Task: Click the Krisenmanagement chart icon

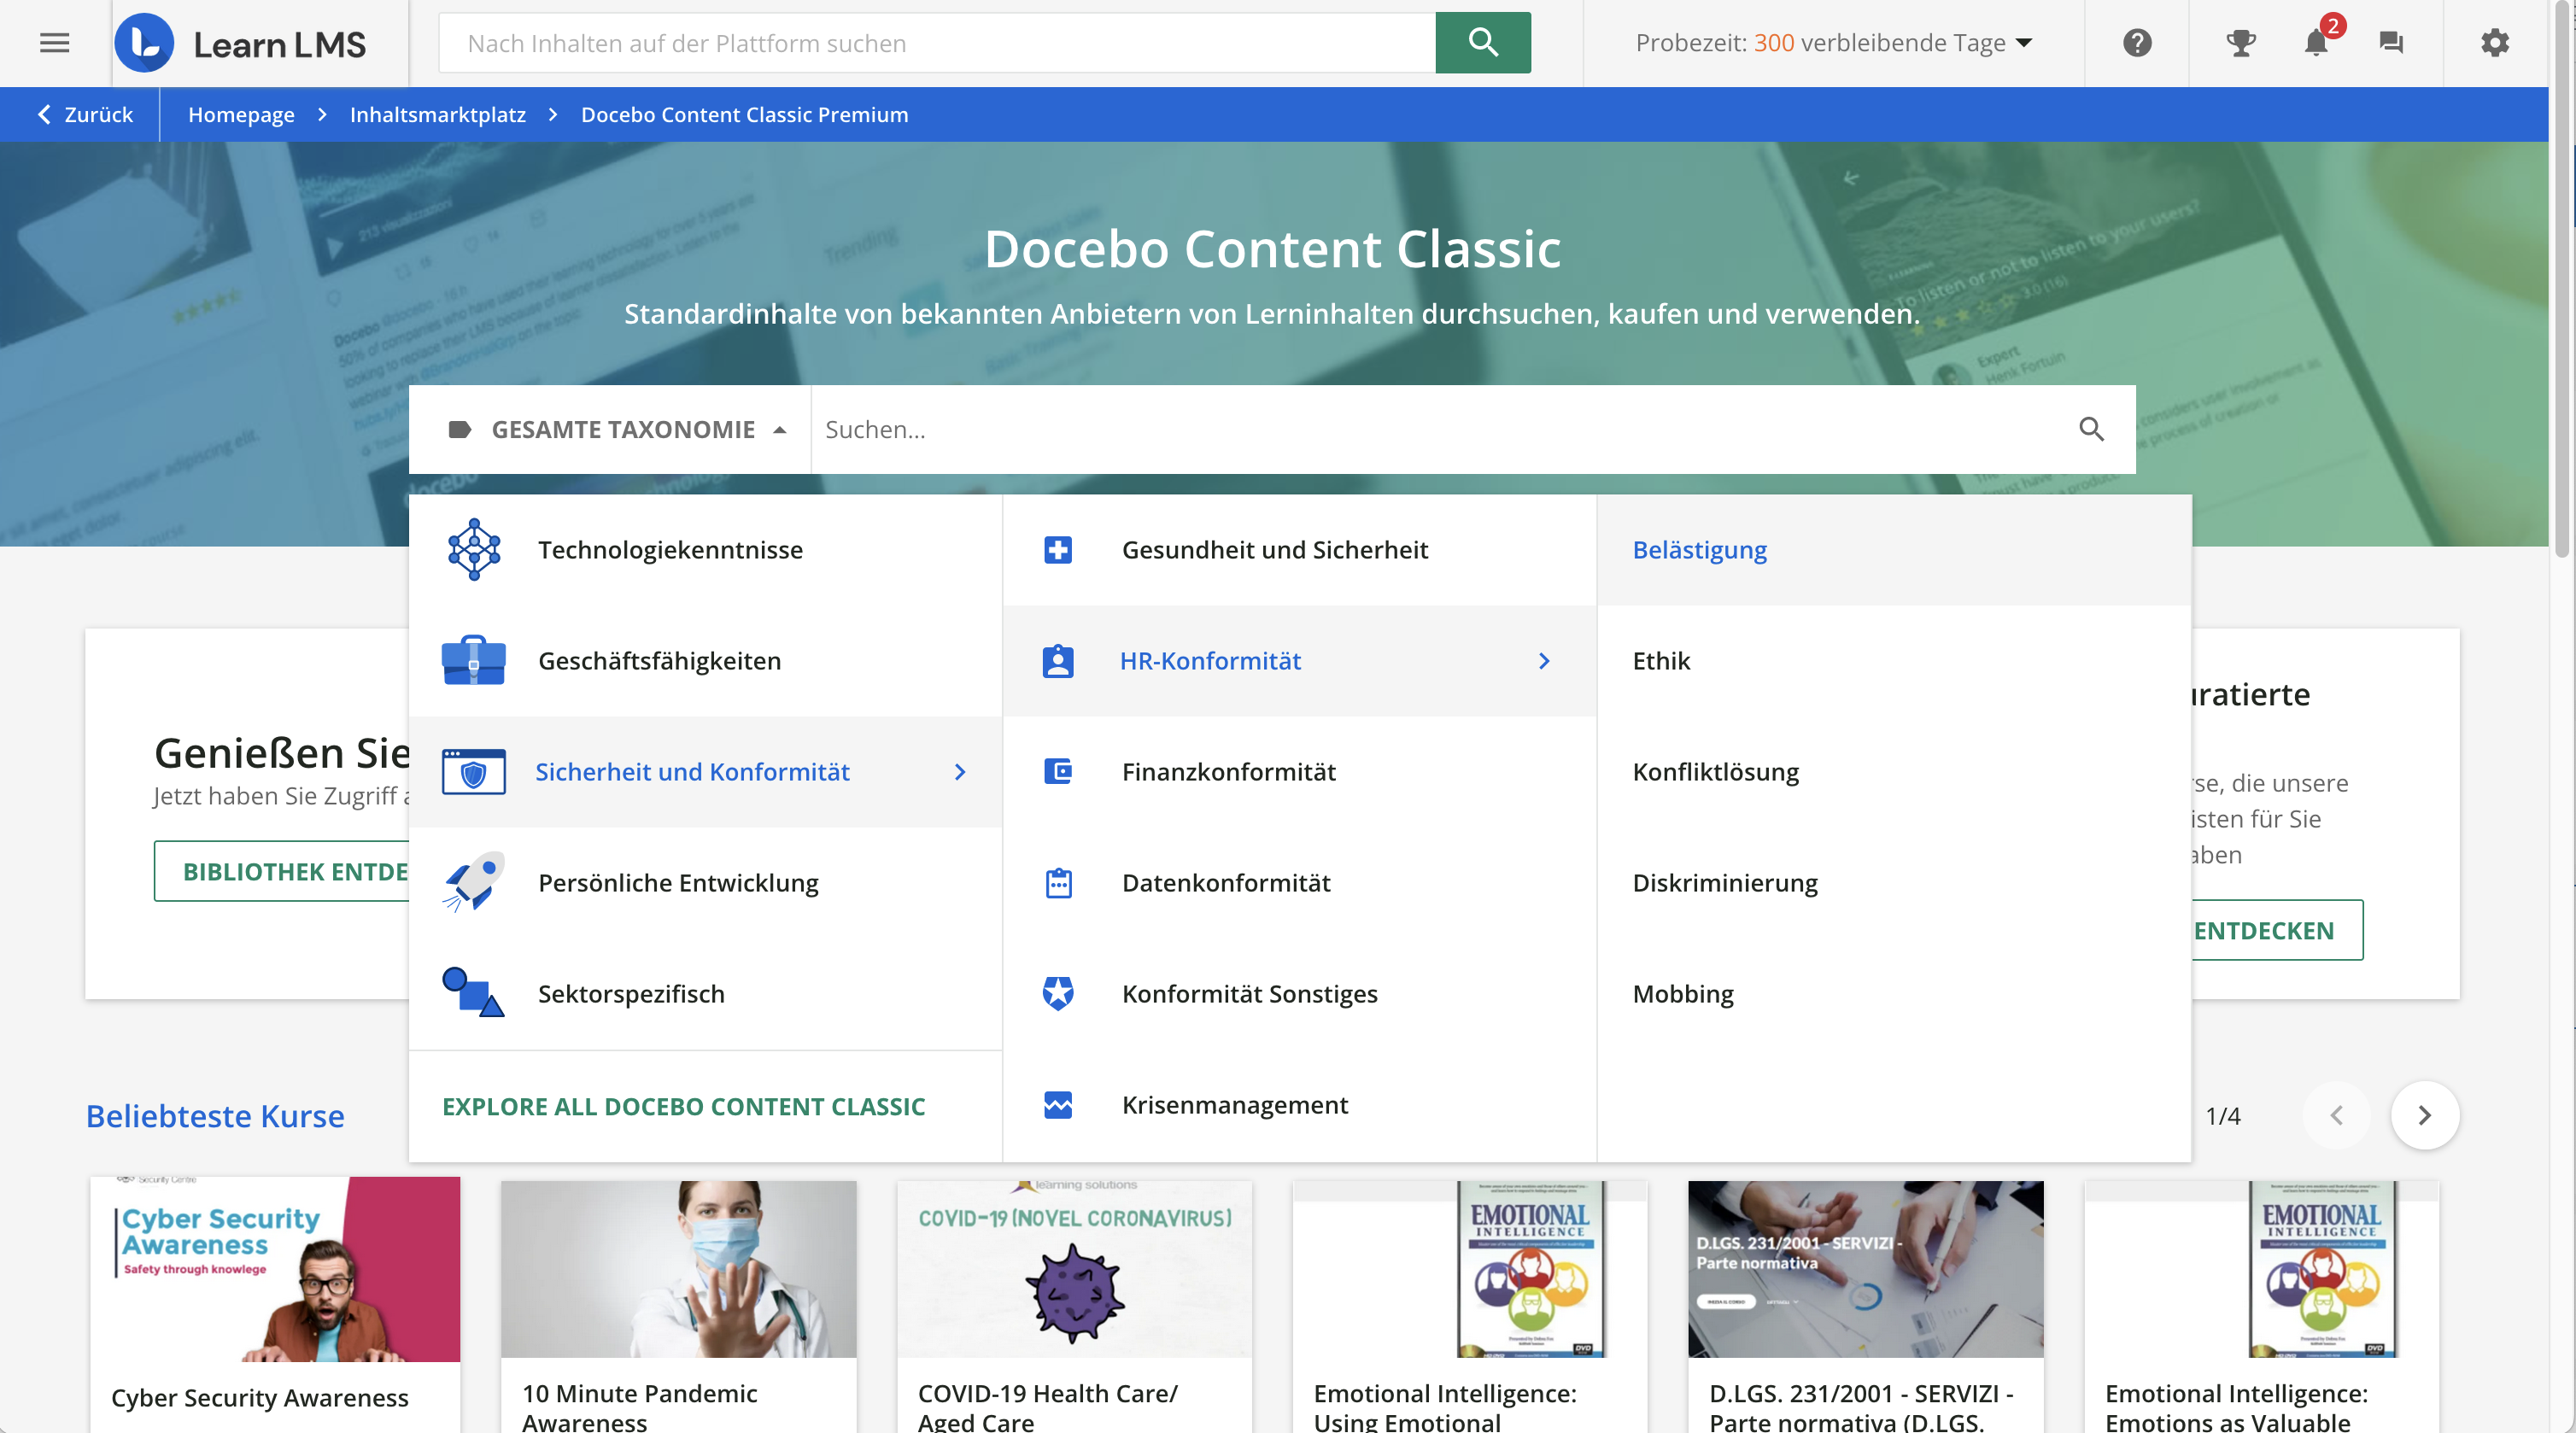Action: coord(1058,1105)
